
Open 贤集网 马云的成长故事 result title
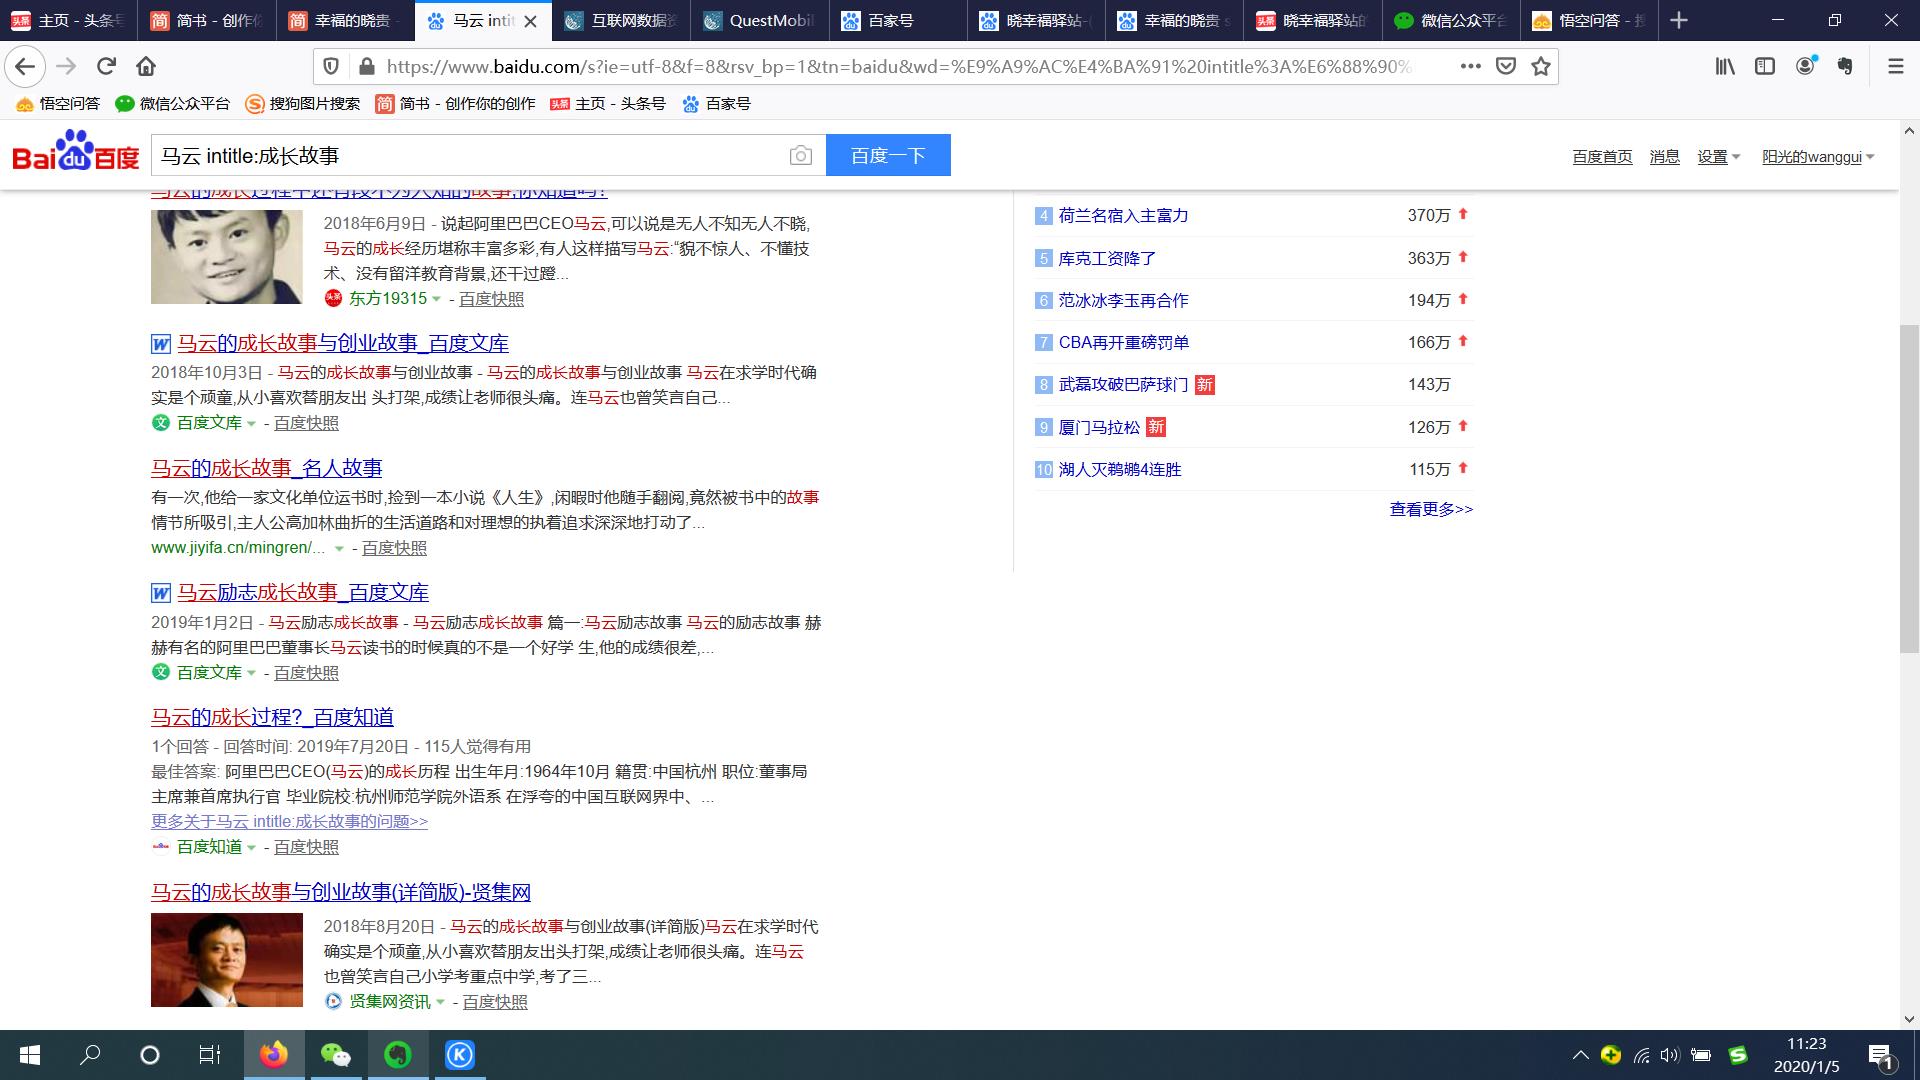coord(341,892)
